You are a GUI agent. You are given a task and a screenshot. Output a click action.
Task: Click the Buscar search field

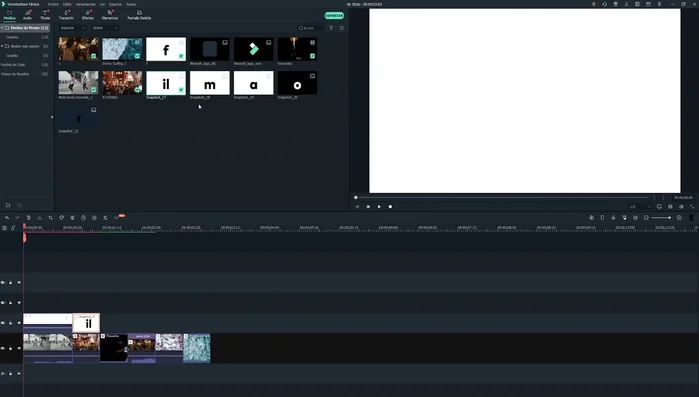click(x=311, y=28)
